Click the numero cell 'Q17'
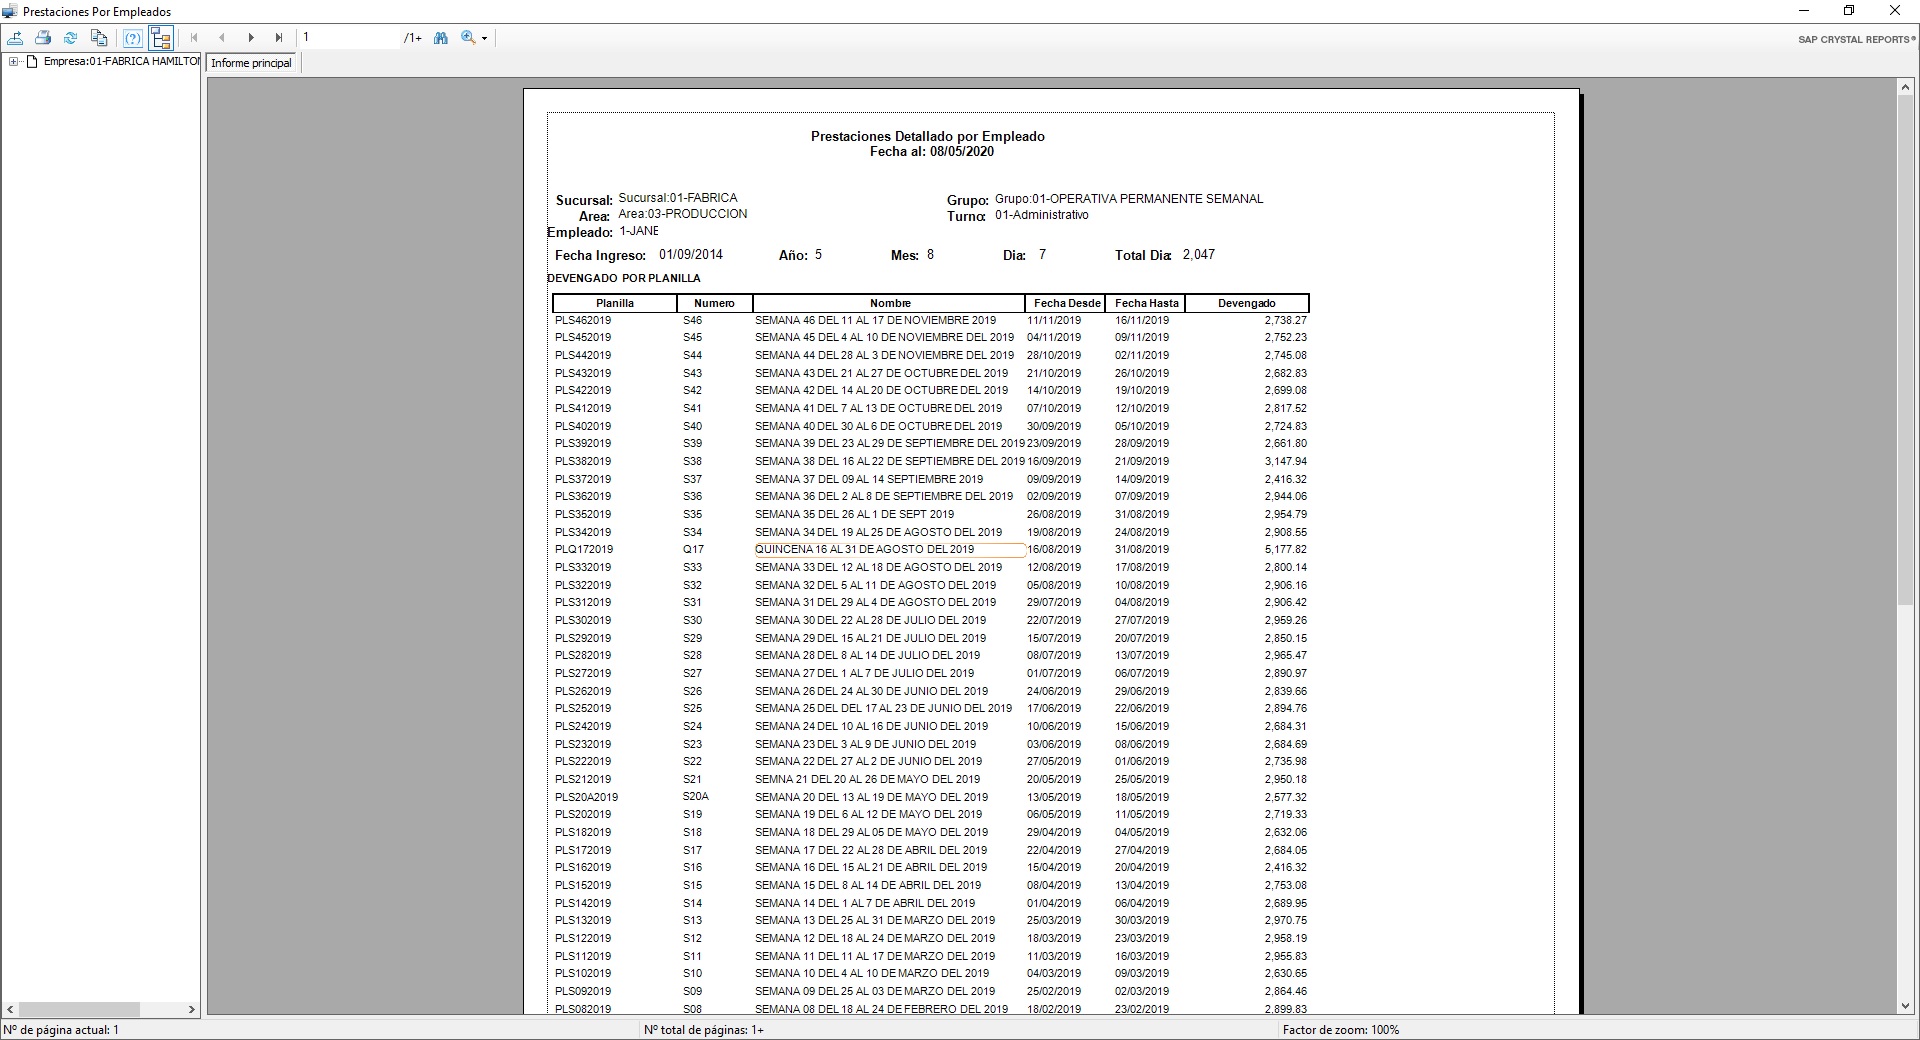 click(694, 549)
